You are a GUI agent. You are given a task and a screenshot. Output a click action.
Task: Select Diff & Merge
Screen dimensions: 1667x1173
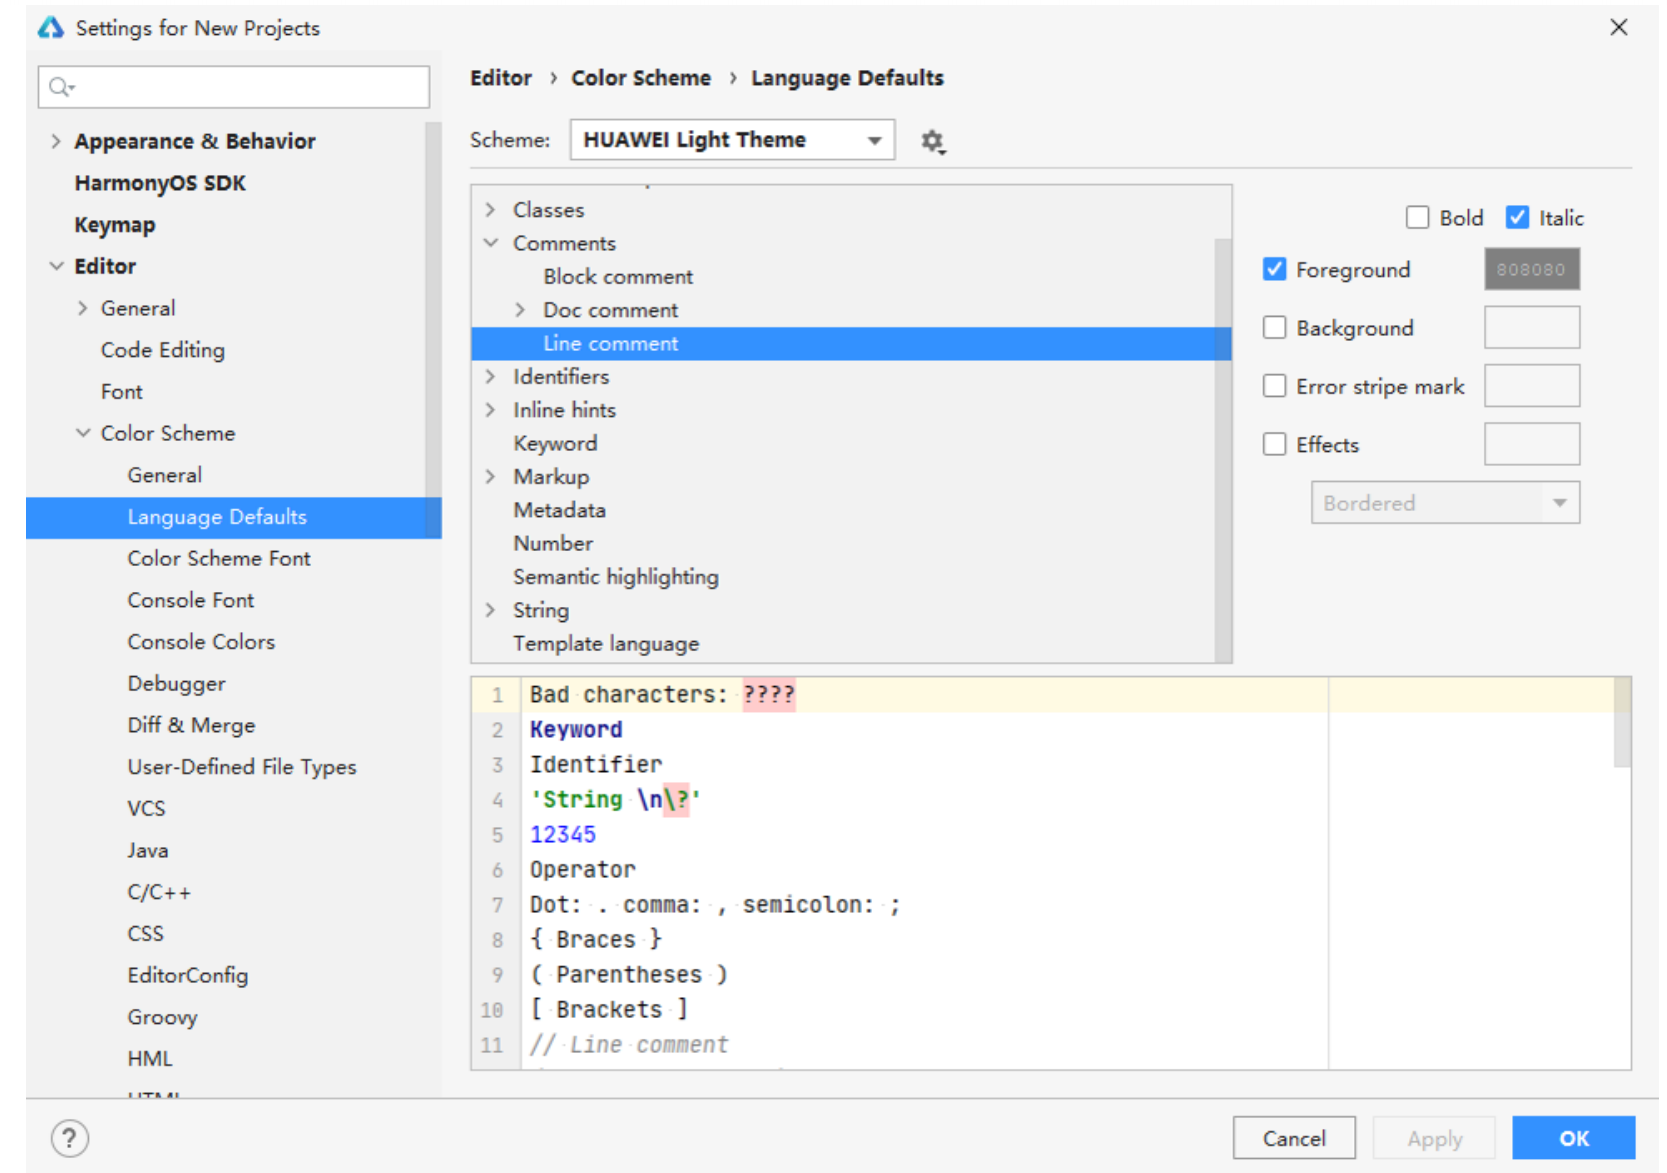pos(191,725)
